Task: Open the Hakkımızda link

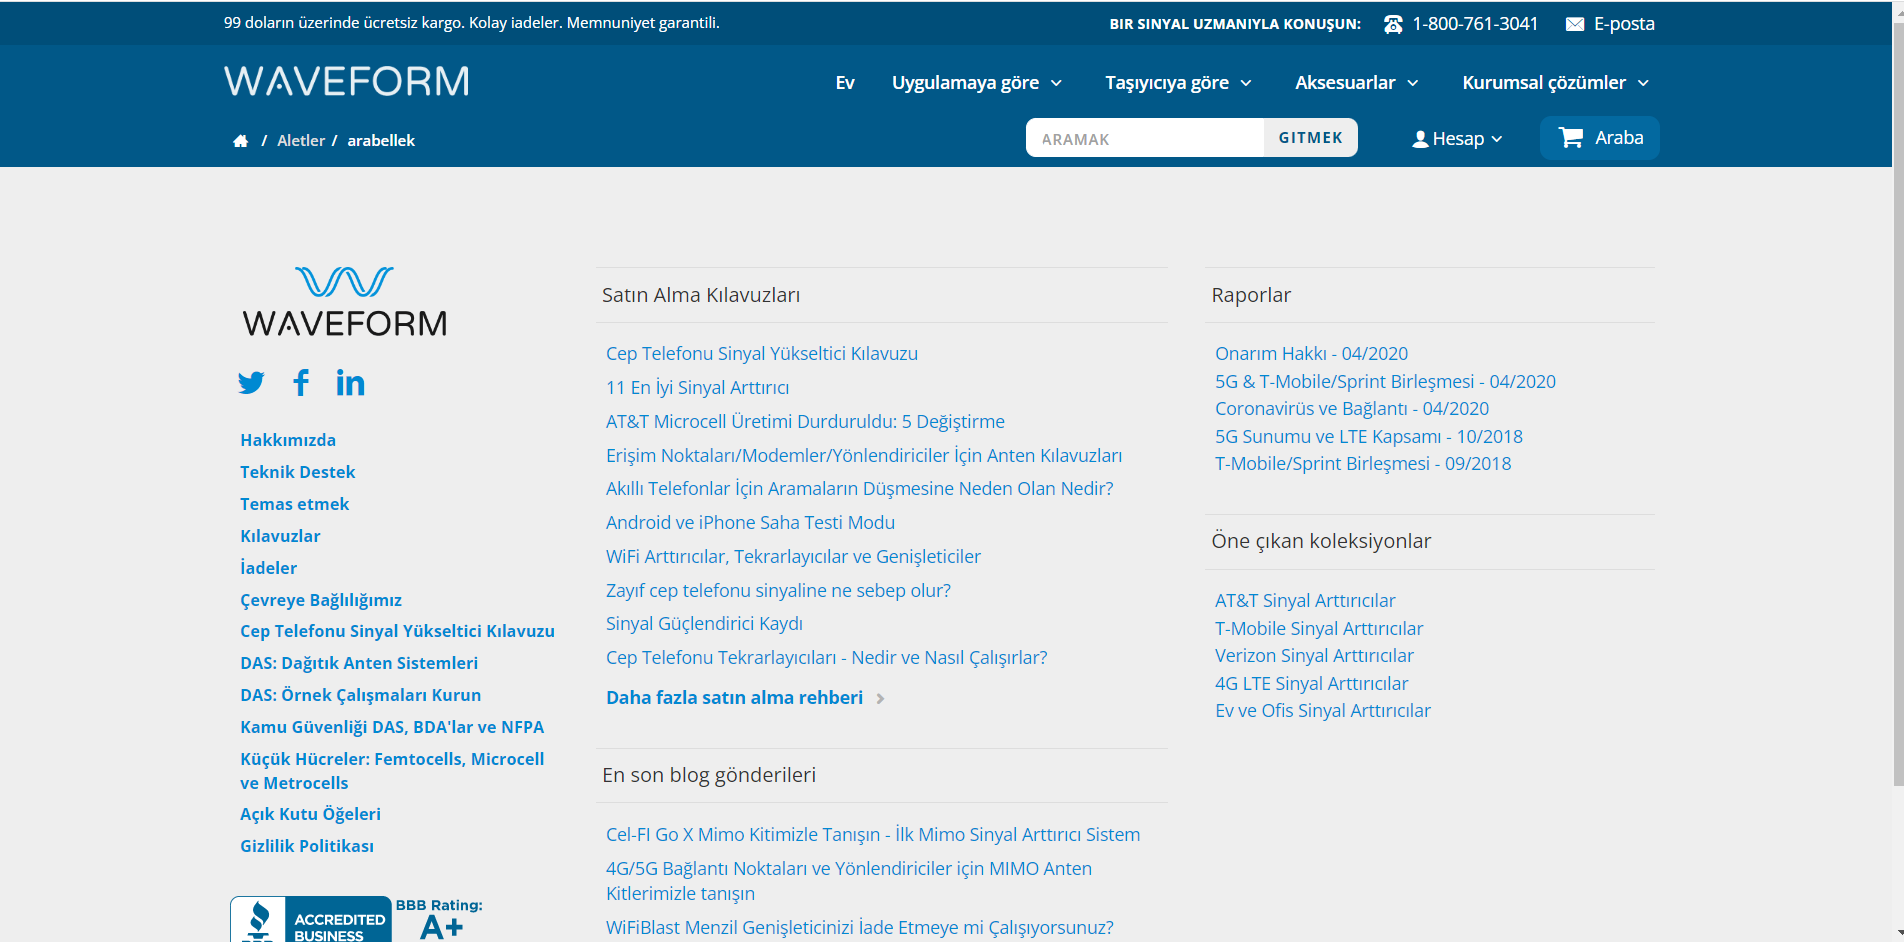Action: (288, 440)
